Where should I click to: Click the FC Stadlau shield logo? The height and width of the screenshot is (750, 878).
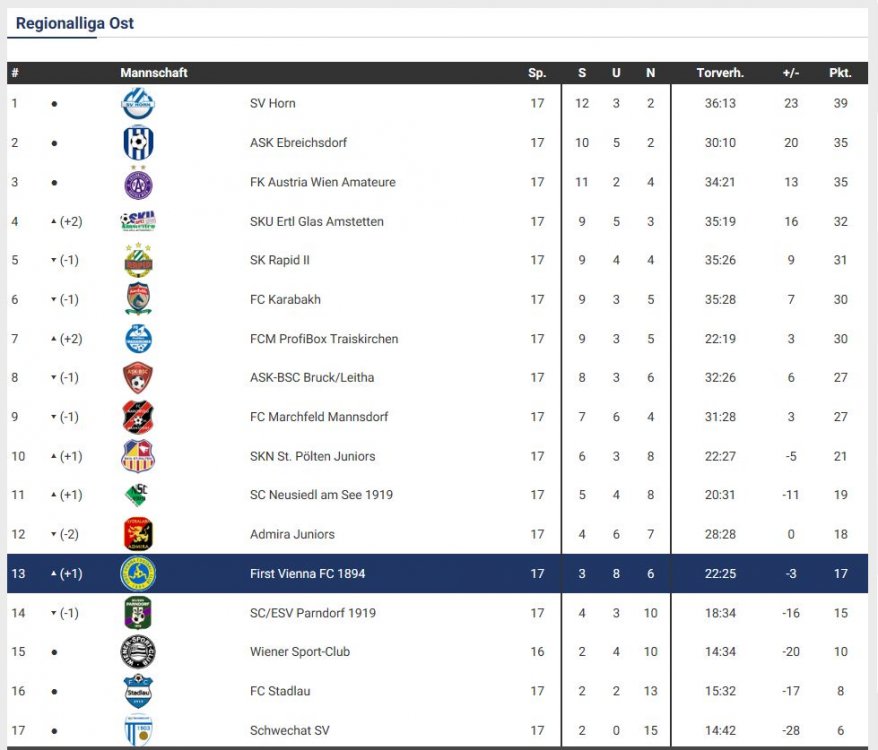138,691
